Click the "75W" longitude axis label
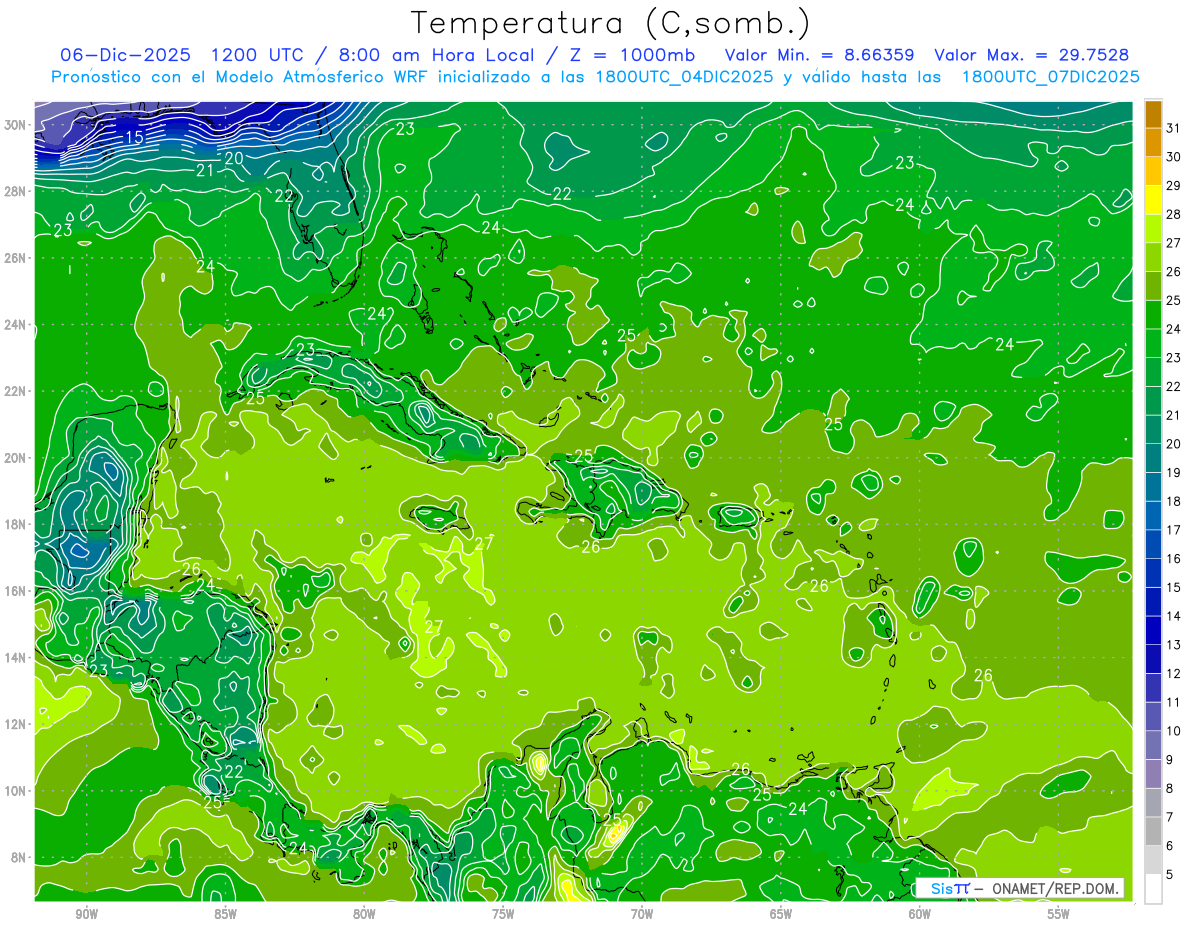The height and width of the screenshot is (927, 1200). [x=503, y=914]
